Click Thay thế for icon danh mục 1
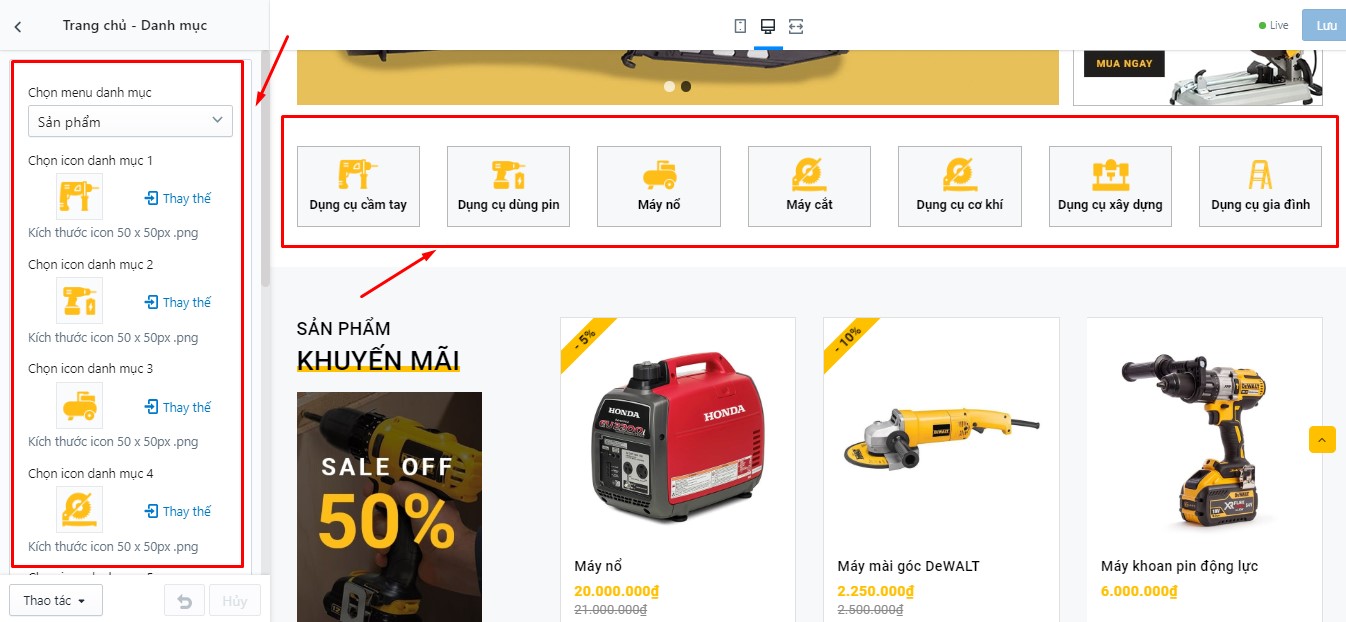 tap(178, 198)
